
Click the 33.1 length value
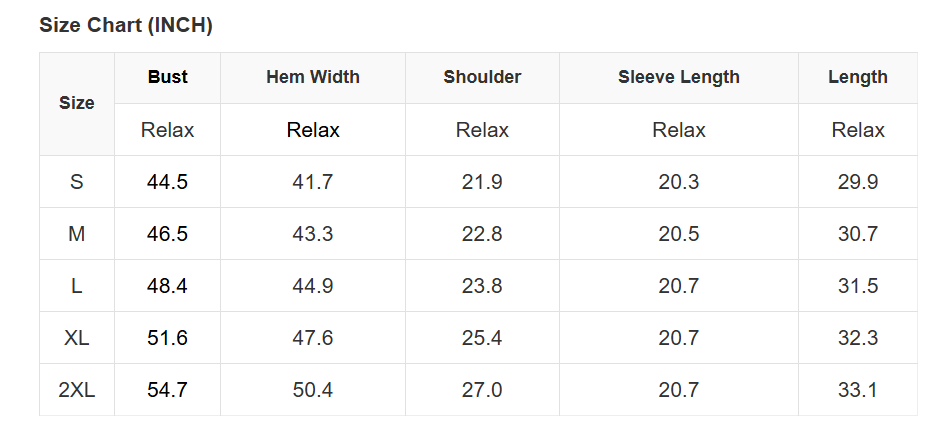(x=858, y=390)
